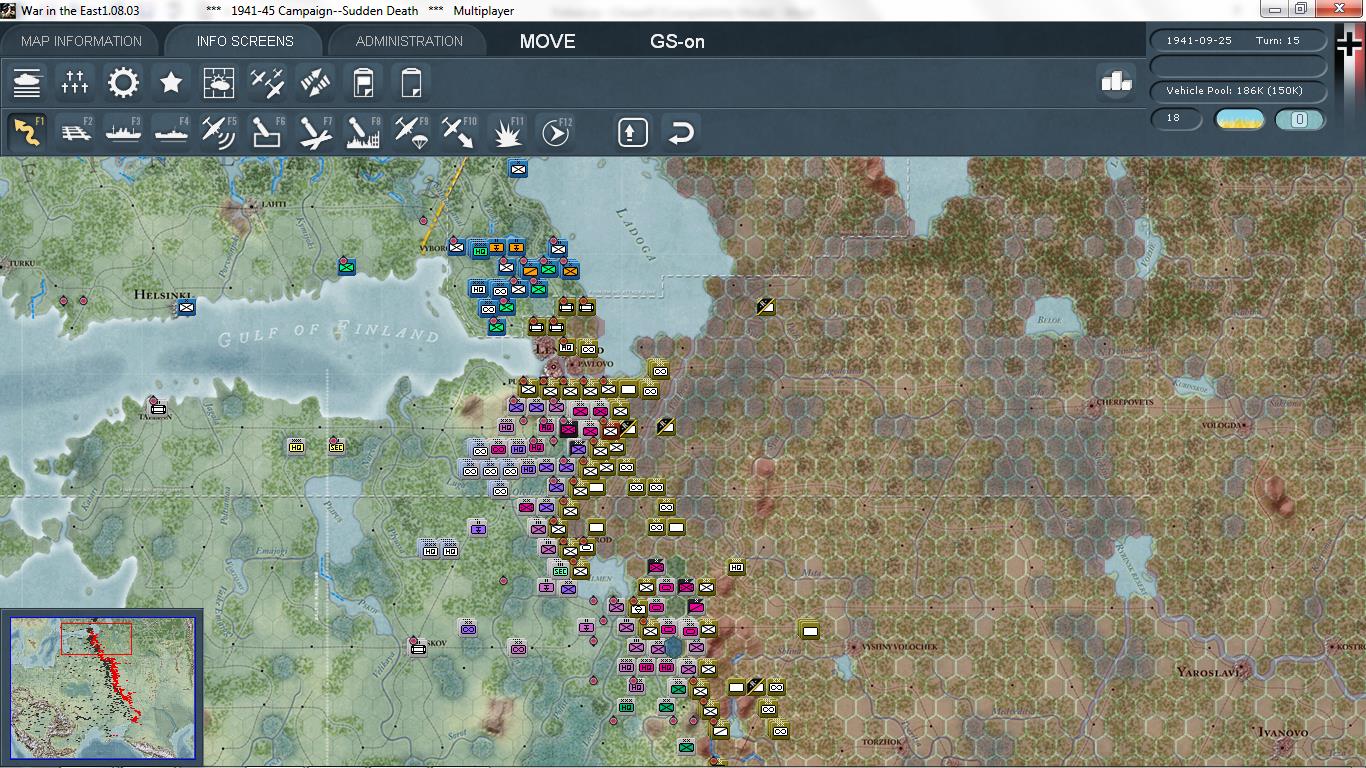The width and height of the screenshot is (1366, 768).
Task: Click the weather condition sky pill
Action: tap(1240, 119)
